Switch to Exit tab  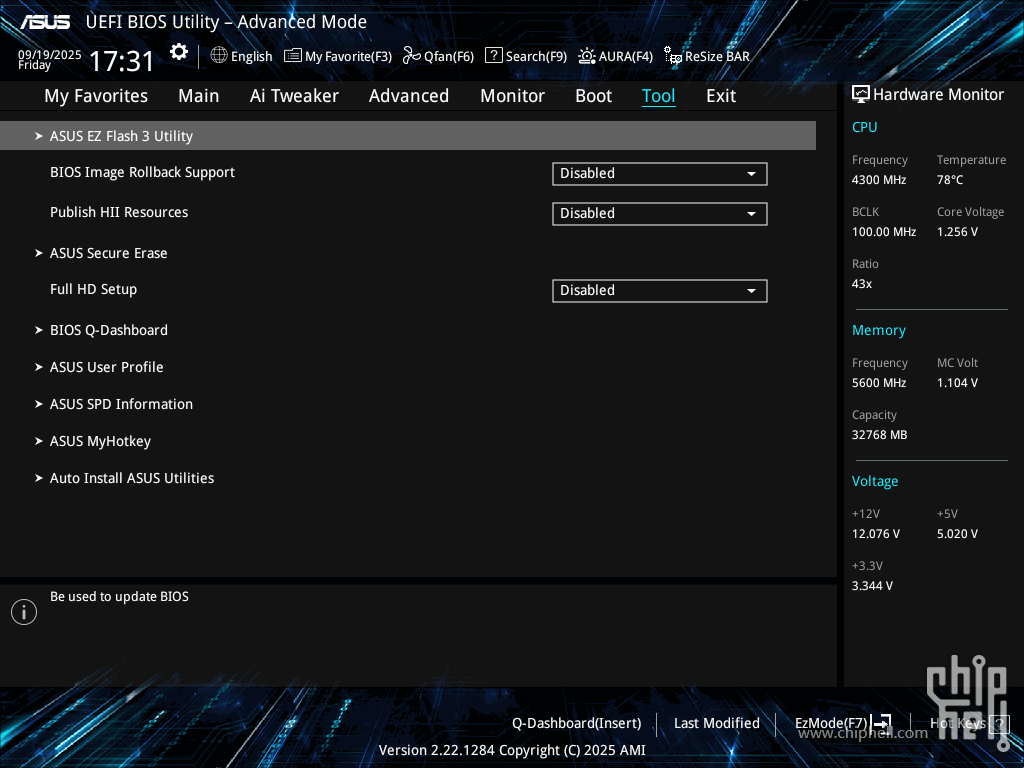click(721, 96)
